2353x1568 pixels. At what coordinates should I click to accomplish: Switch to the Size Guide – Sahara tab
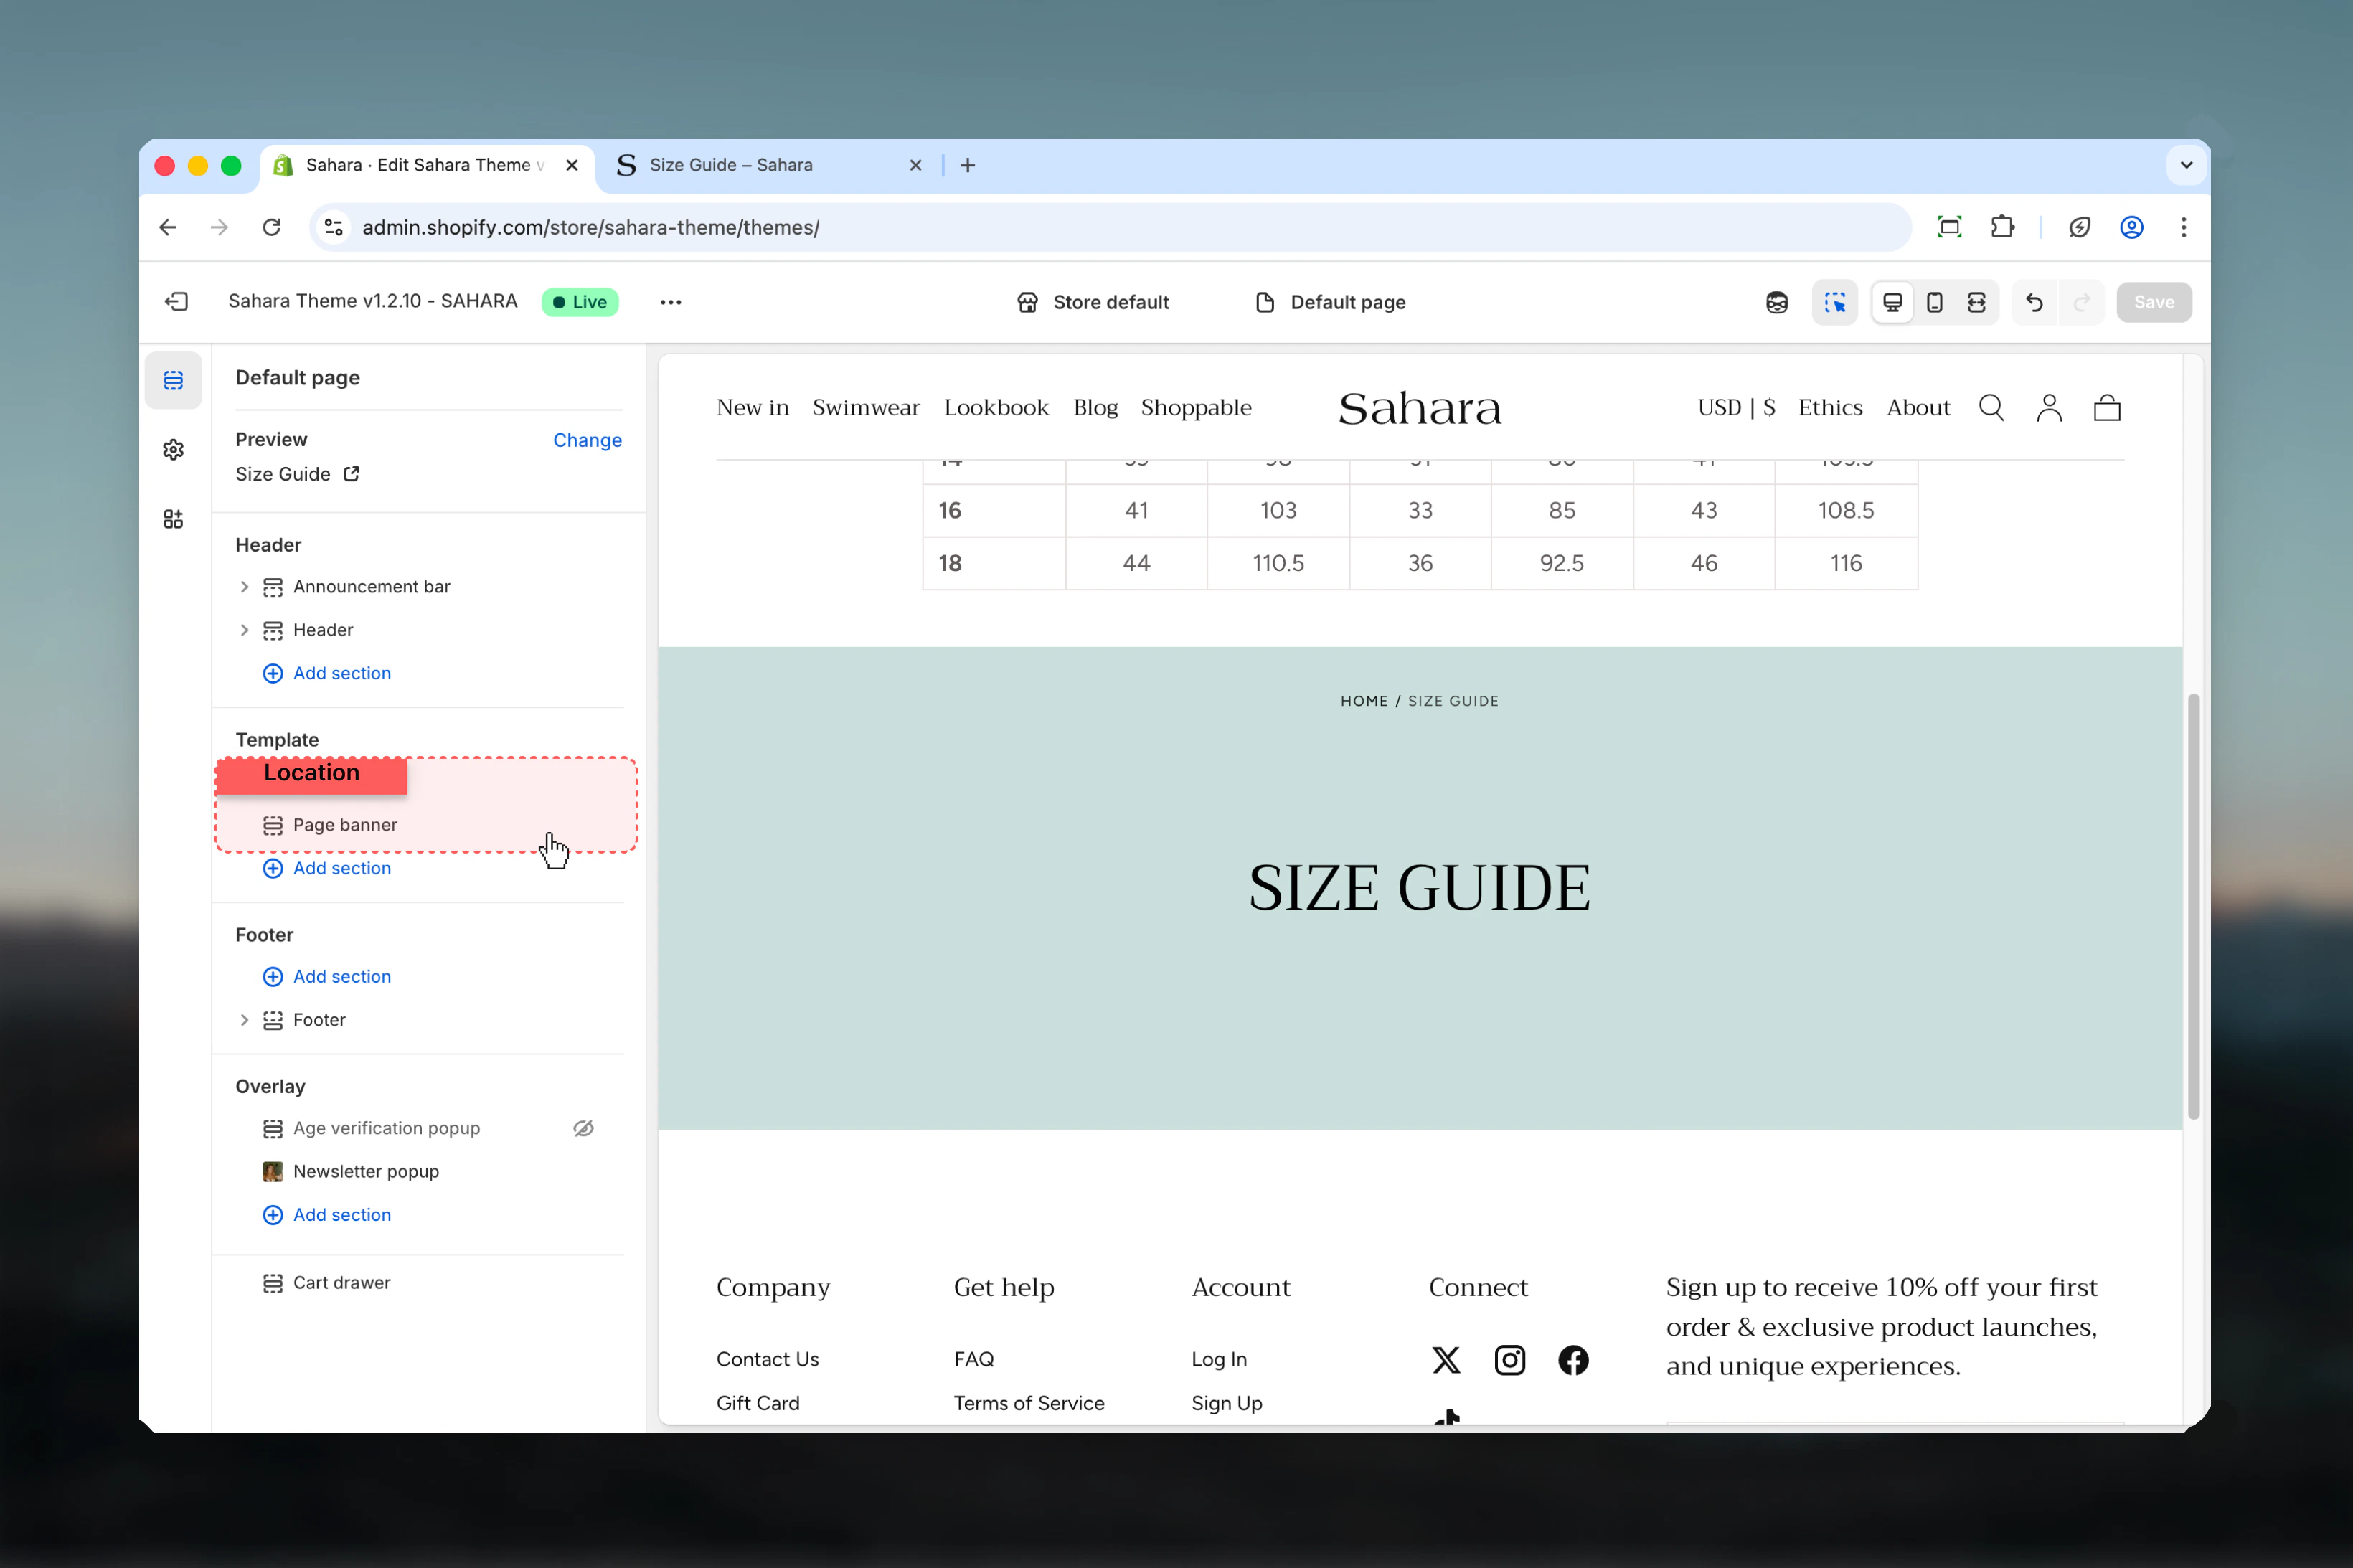[770, 165]
